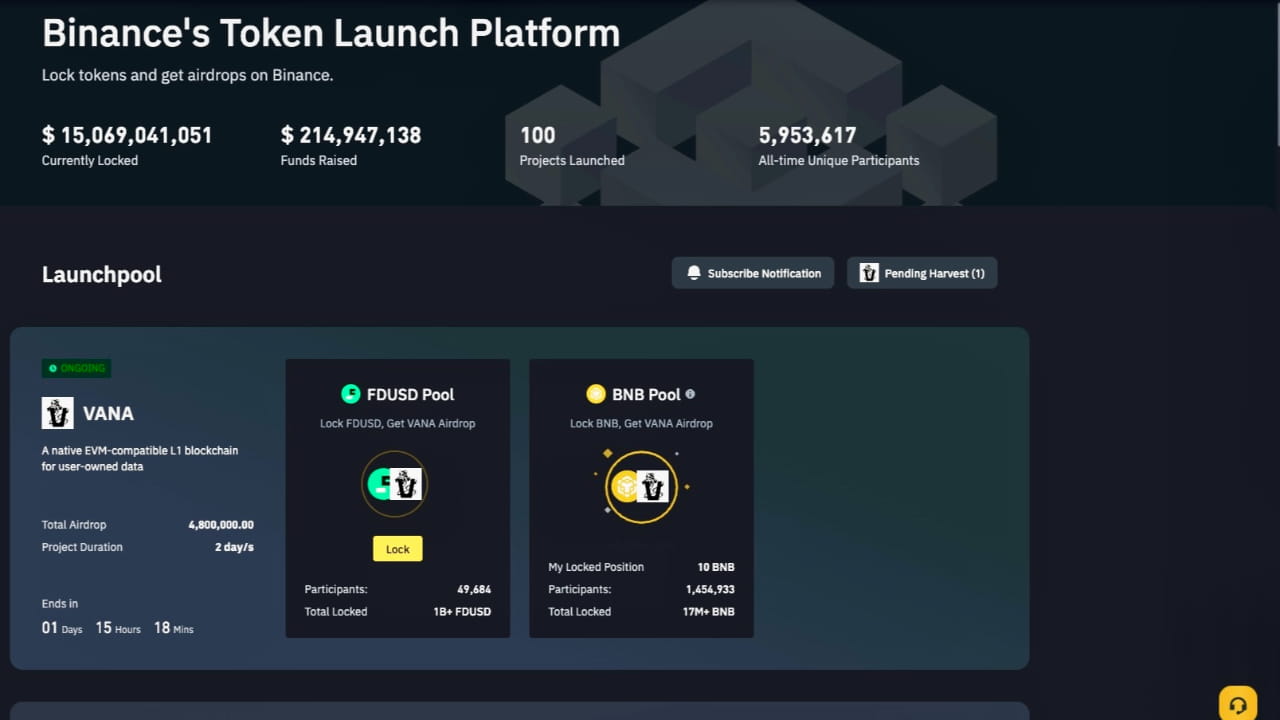Click the 17M+ BNB total locked value
This screenshot has width=1280, height=720.
pyautogui.click(x=708, y=612)
